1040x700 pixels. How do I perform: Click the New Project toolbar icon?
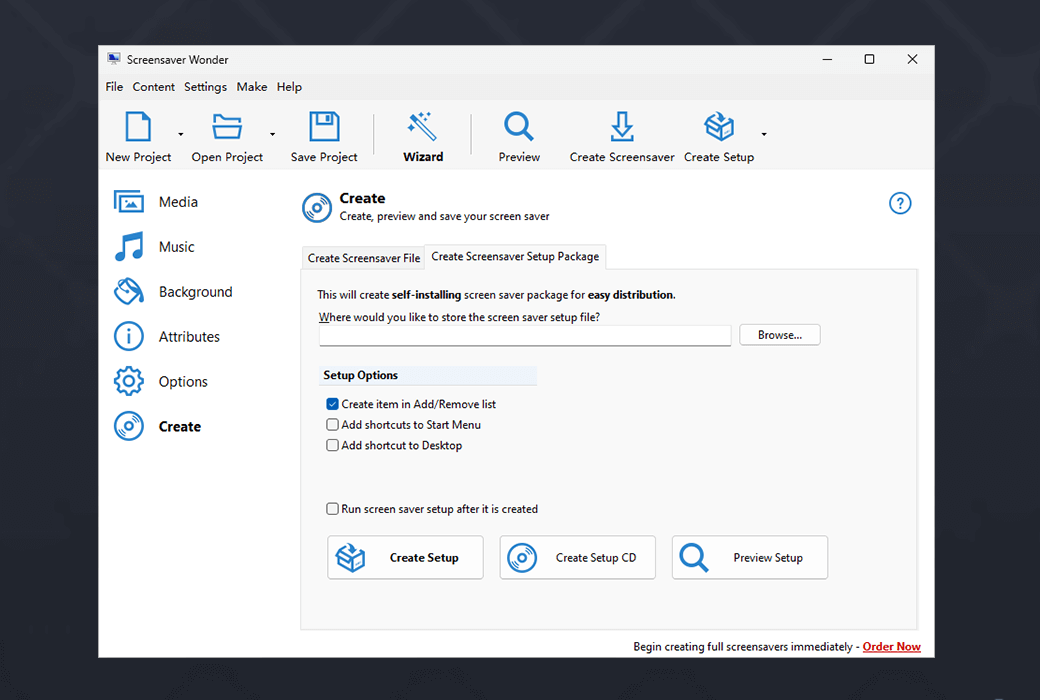[138, 127]
